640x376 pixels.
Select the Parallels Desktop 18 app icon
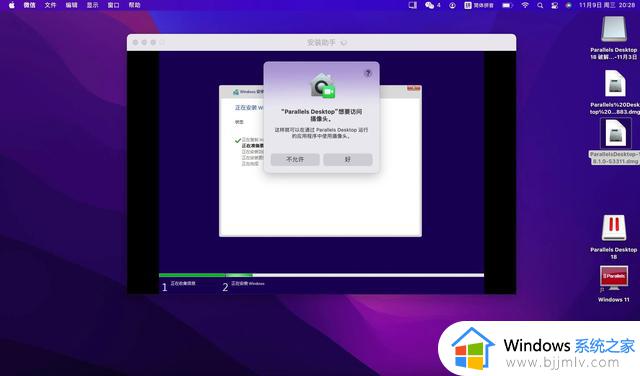tap(613, 228)
